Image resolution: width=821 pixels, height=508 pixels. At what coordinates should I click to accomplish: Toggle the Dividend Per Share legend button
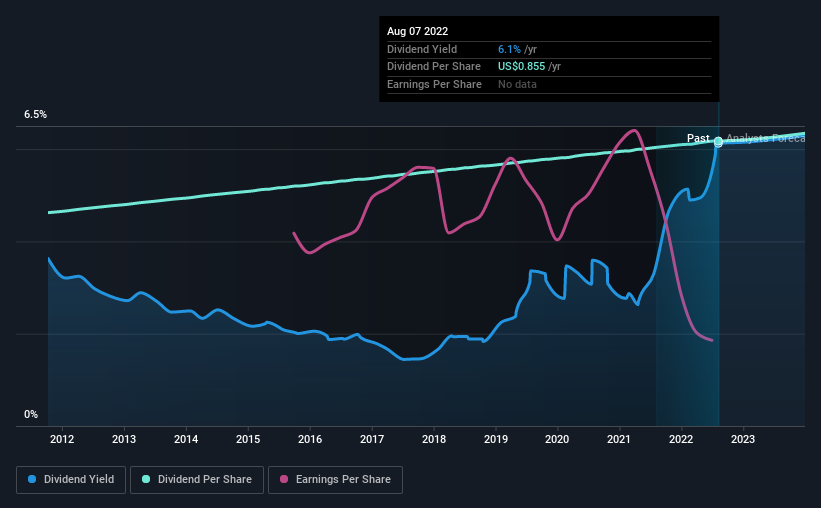pos(197,480)
